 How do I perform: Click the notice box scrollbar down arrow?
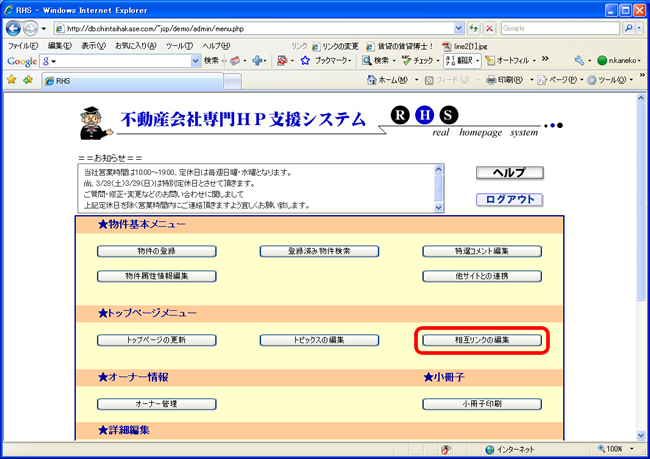click(x=436, y=206)
